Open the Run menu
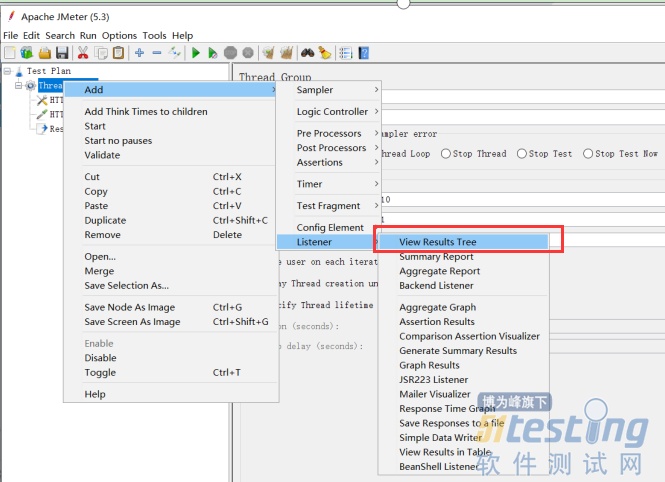665x482 pixels. tap(88, 36)
